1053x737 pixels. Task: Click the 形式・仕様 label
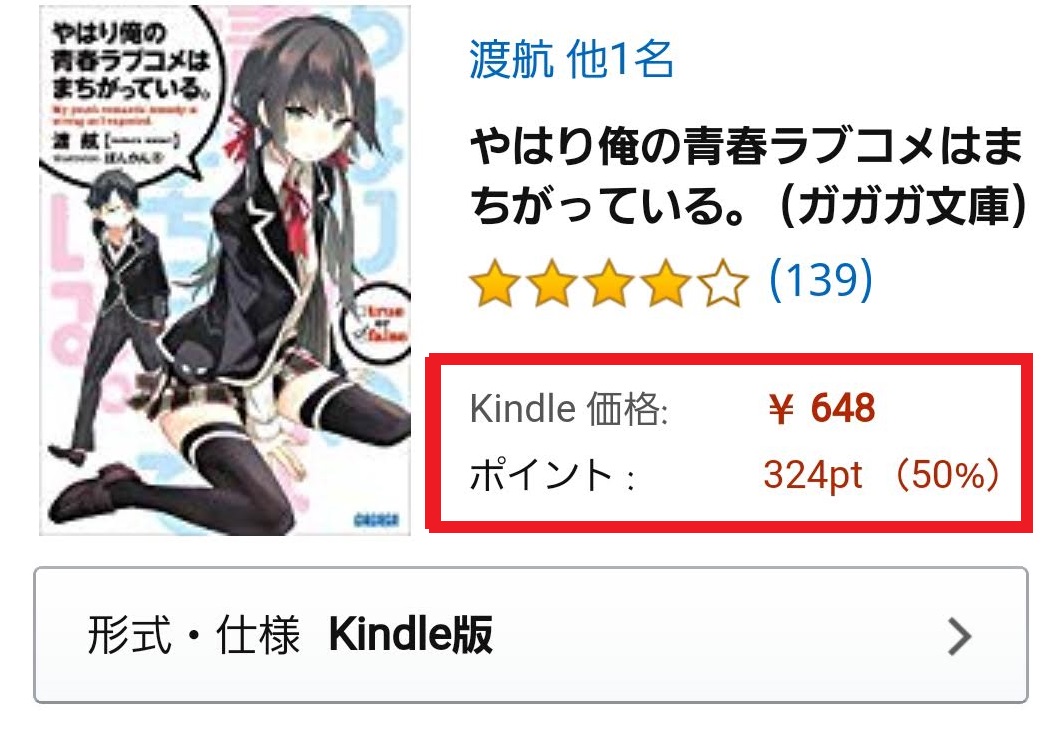point(193,635)
